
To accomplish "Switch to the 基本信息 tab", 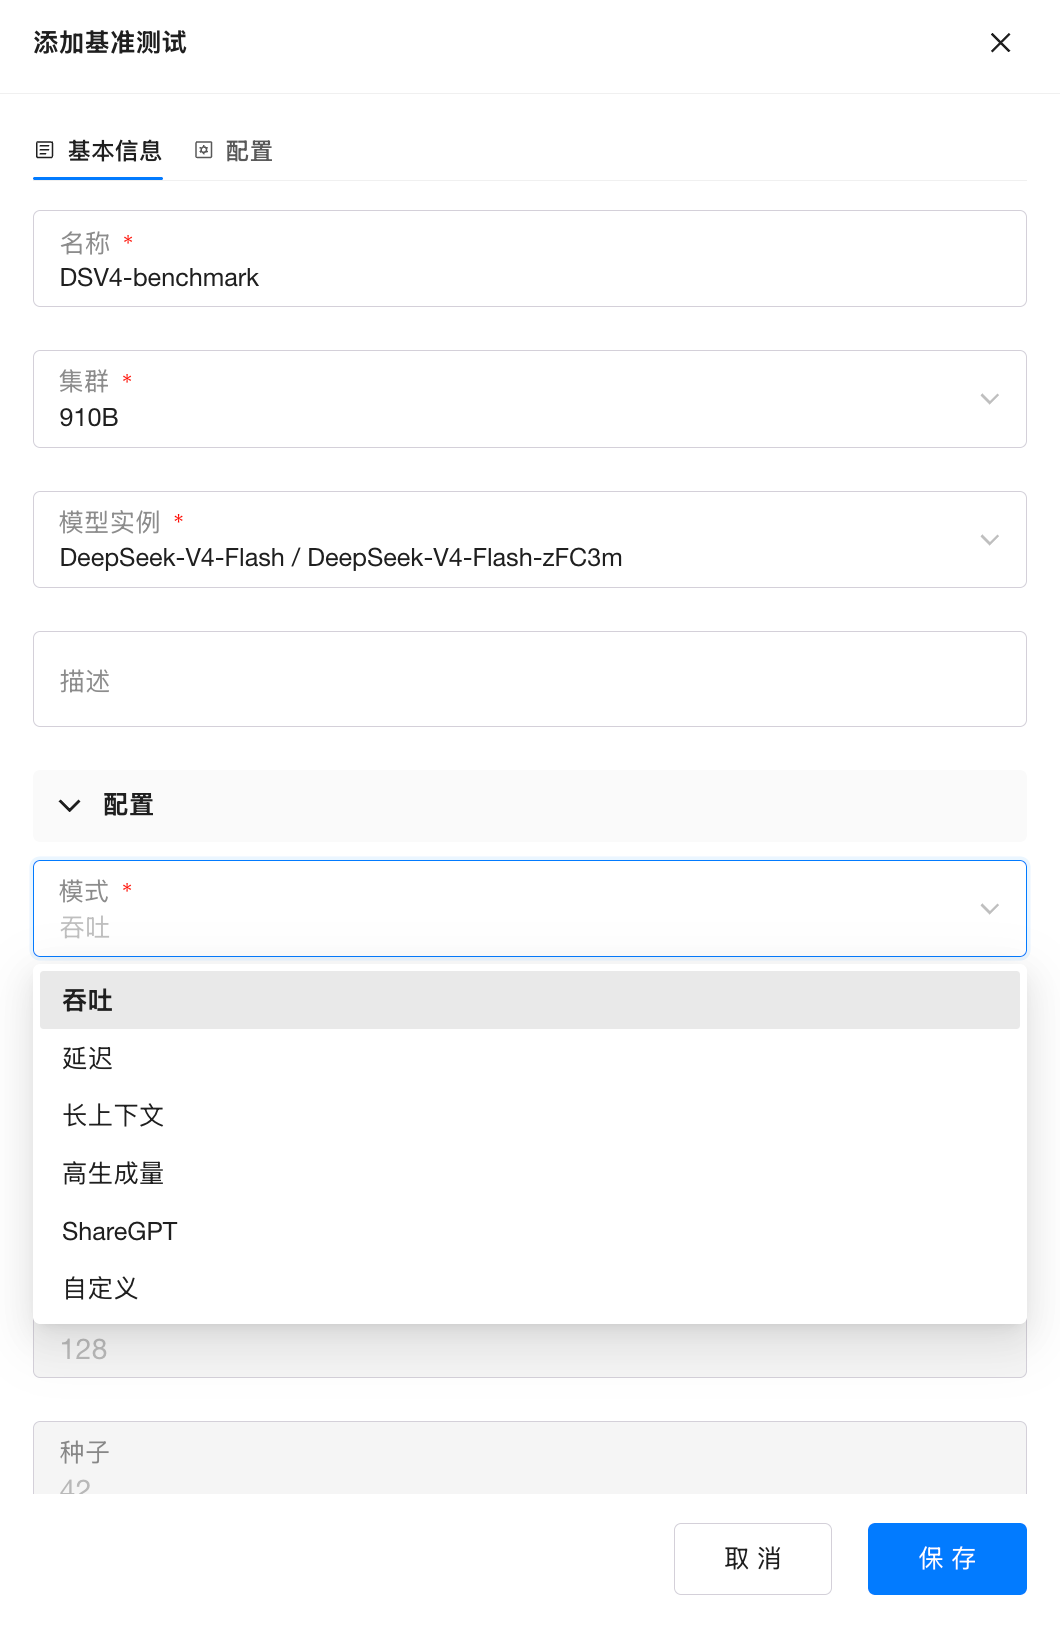I will coord(114,151).
